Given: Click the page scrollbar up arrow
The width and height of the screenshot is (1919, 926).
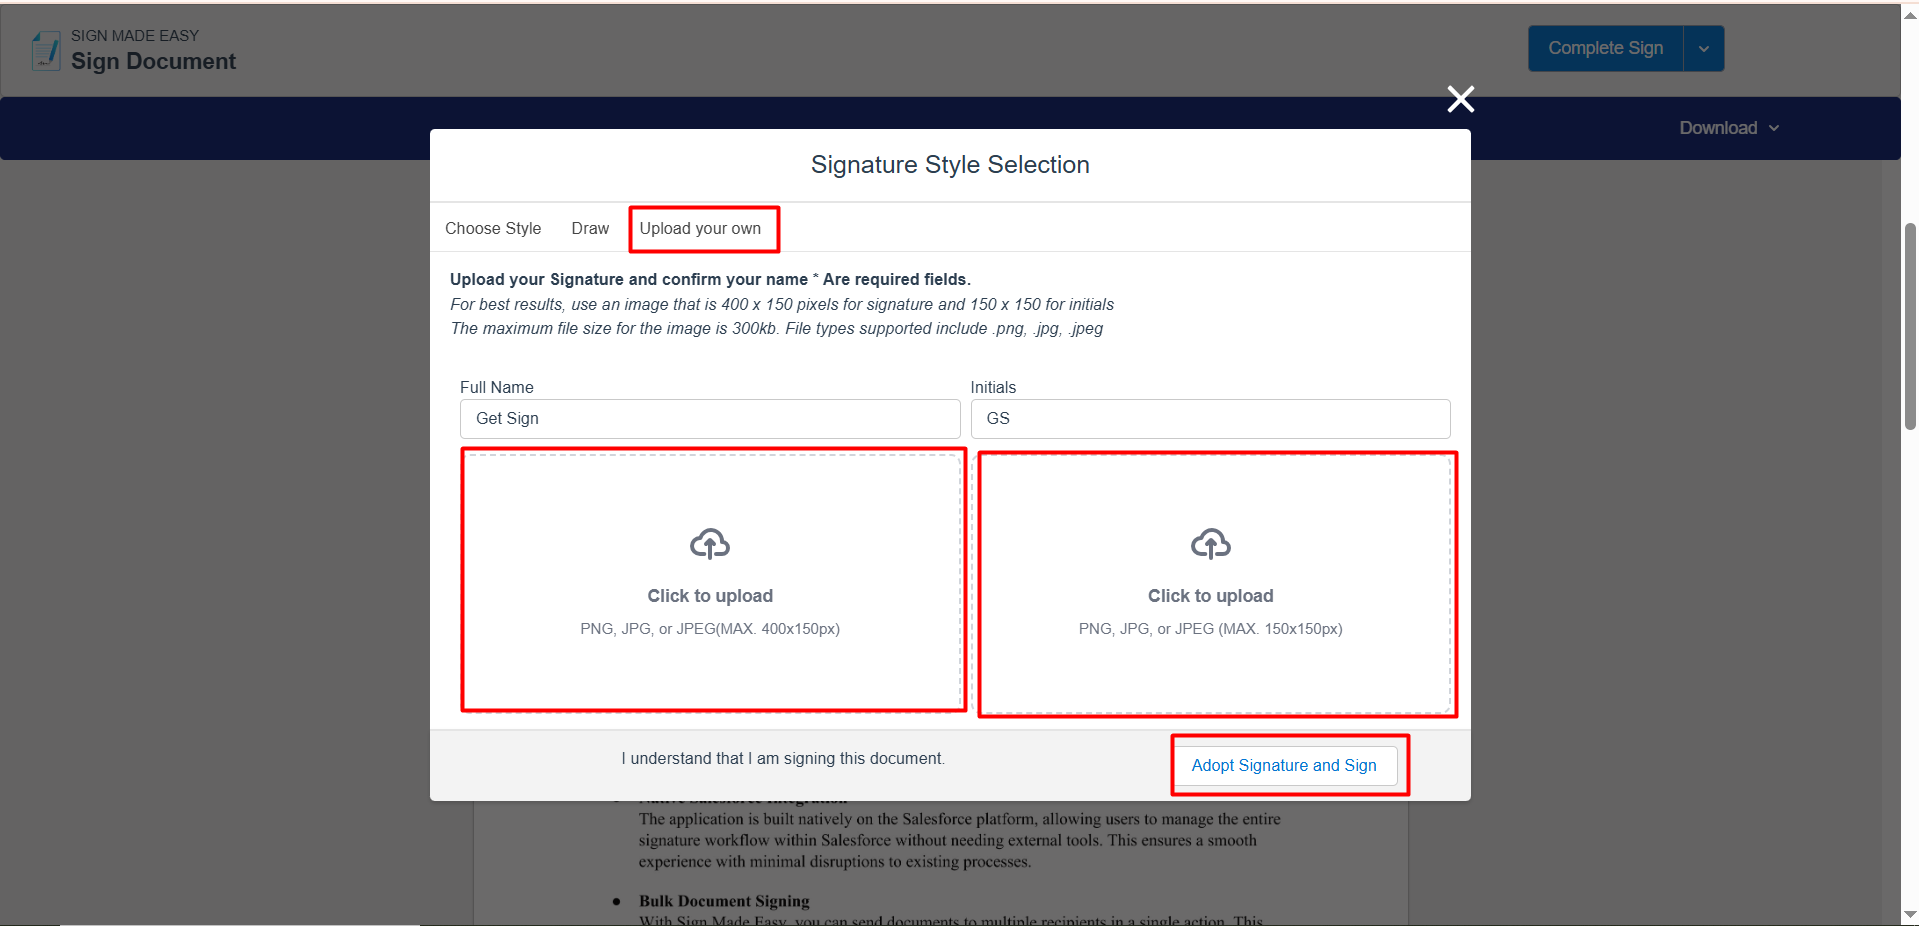Looking at the screenshot, I should 1910,15.
